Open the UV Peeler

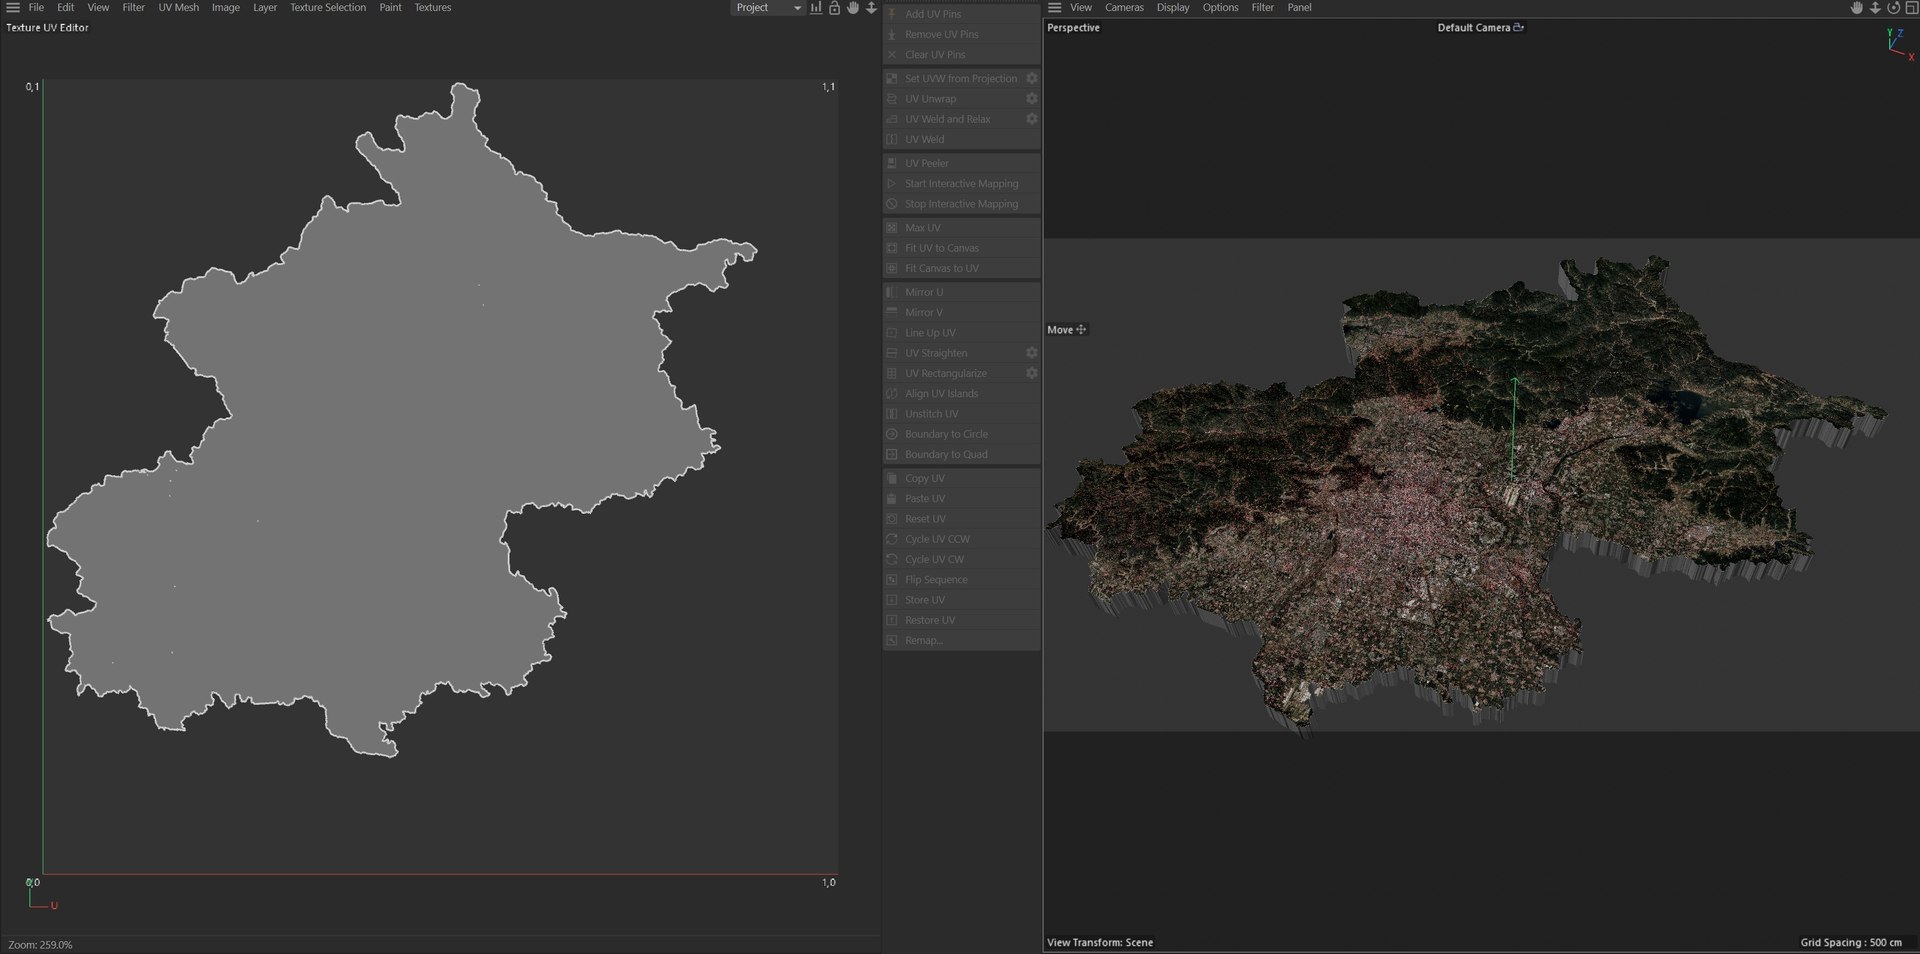[961, 163]
